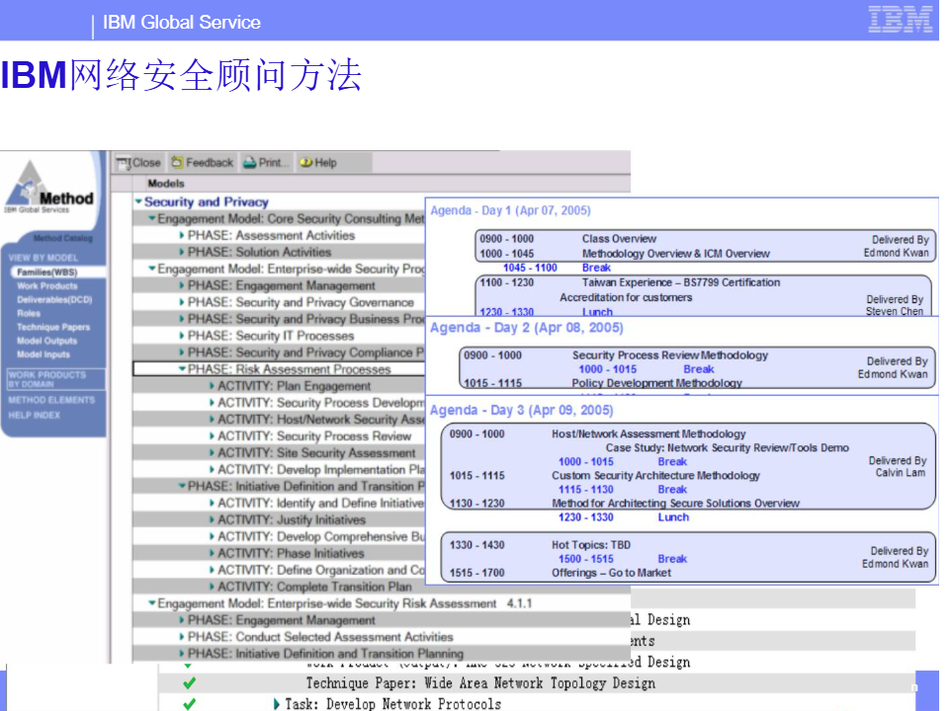The width and height of the screenshot is (950, 711).
Task: Collapse PHASE: Risk Assessment Processes
Action: (181, 369)
